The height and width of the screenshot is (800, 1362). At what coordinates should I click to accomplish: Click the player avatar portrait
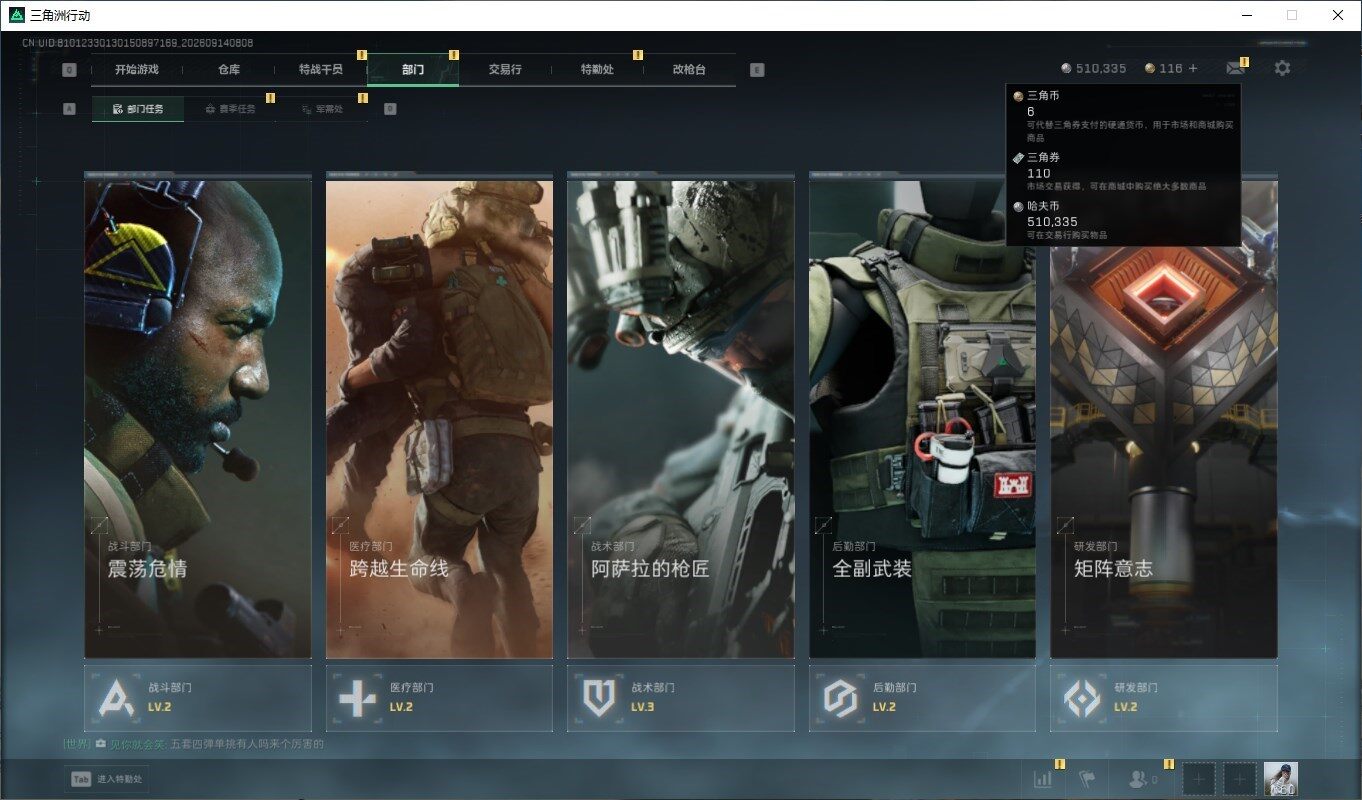tap(1281, 779)
